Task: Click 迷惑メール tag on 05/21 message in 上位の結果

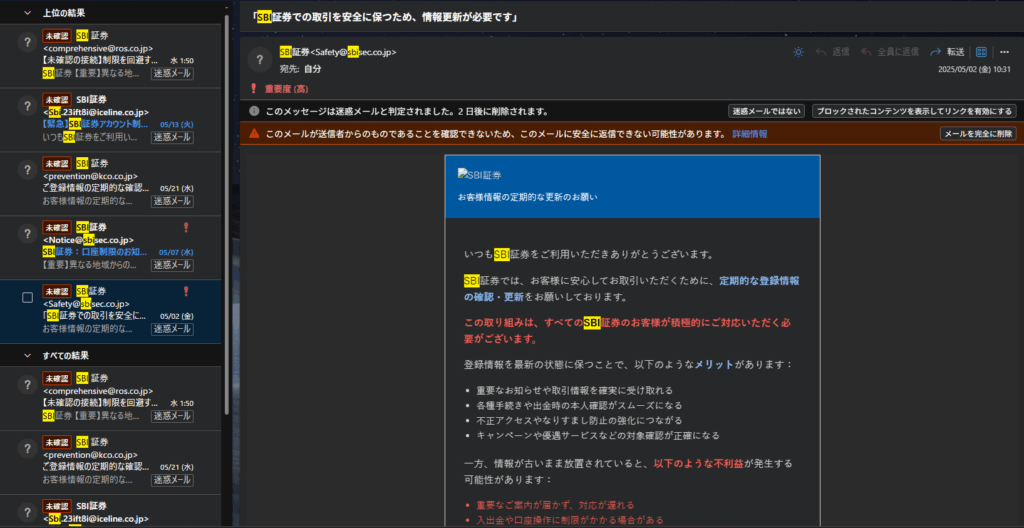Action: (172, 201)
